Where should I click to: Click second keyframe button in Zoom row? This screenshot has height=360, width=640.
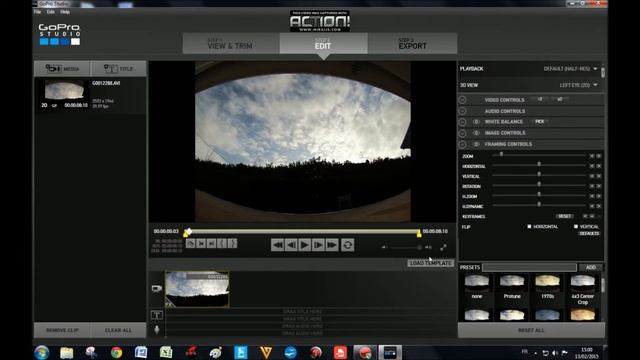(599, 156)
